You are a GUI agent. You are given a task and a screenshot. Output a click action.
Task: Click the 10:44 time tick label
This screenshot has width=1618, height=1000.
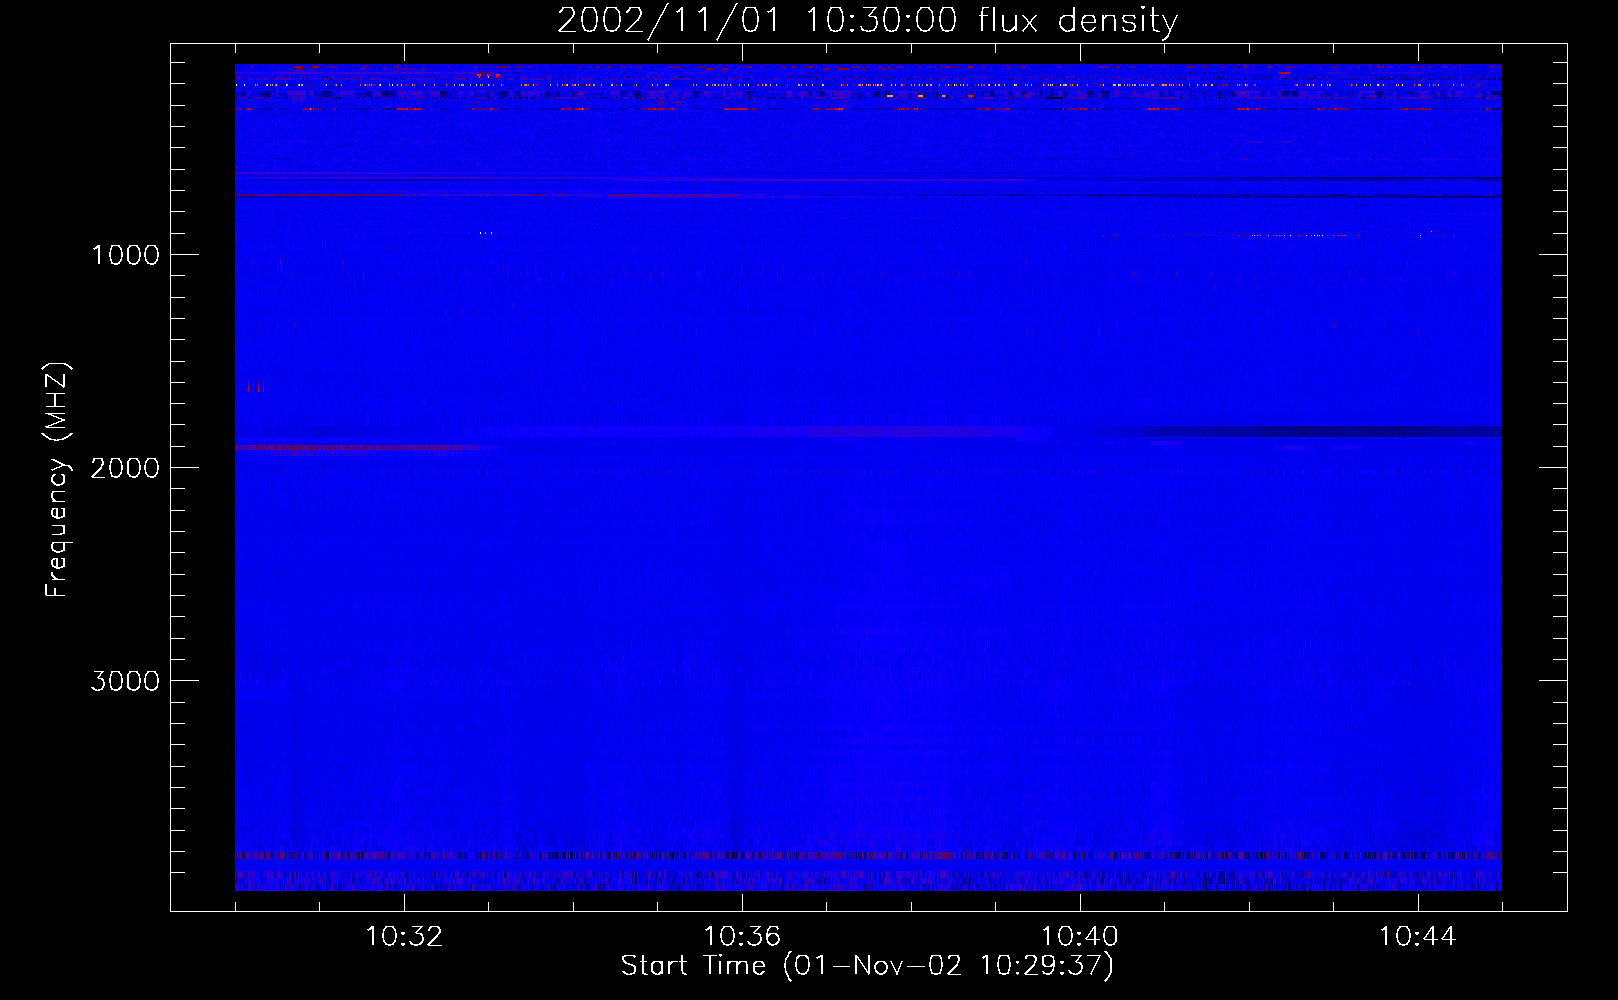[x=1418, y=937]
